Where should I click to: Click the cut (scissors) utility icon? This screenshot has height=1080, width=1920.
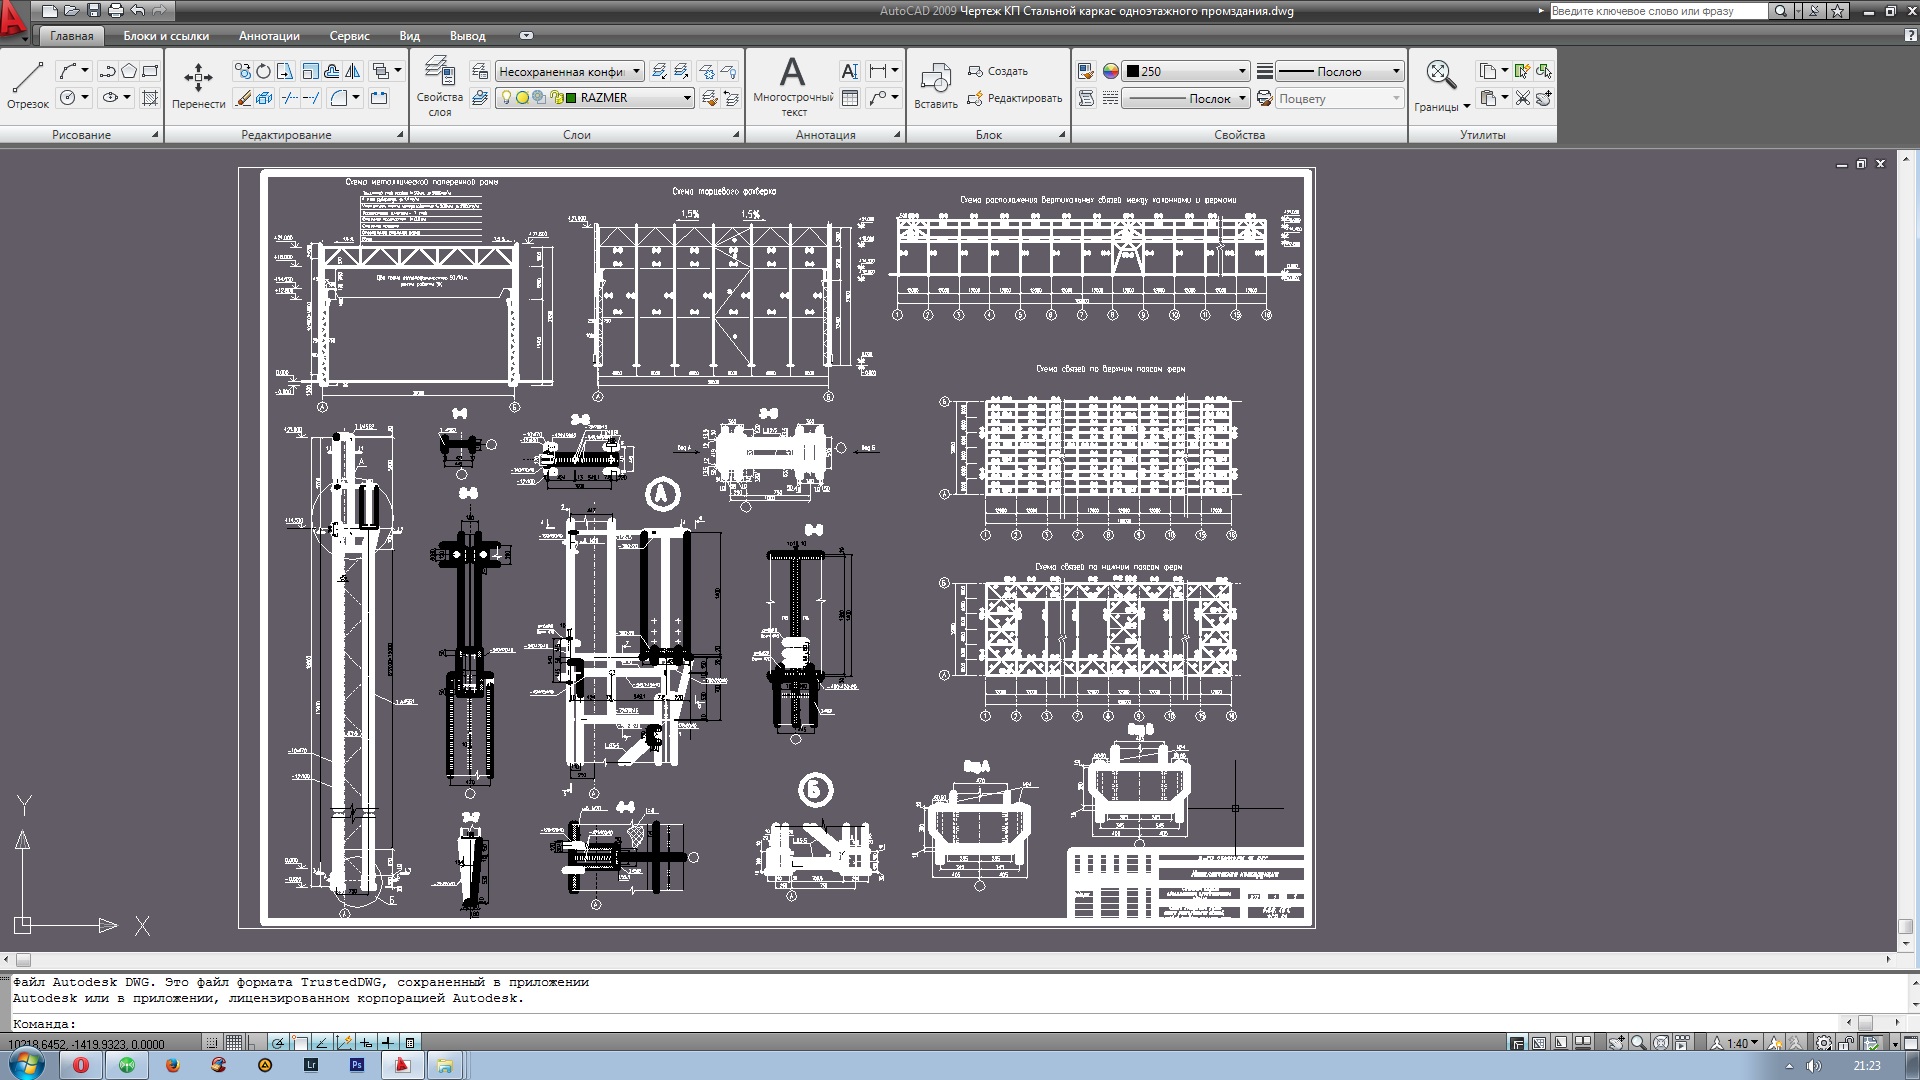1522,97
